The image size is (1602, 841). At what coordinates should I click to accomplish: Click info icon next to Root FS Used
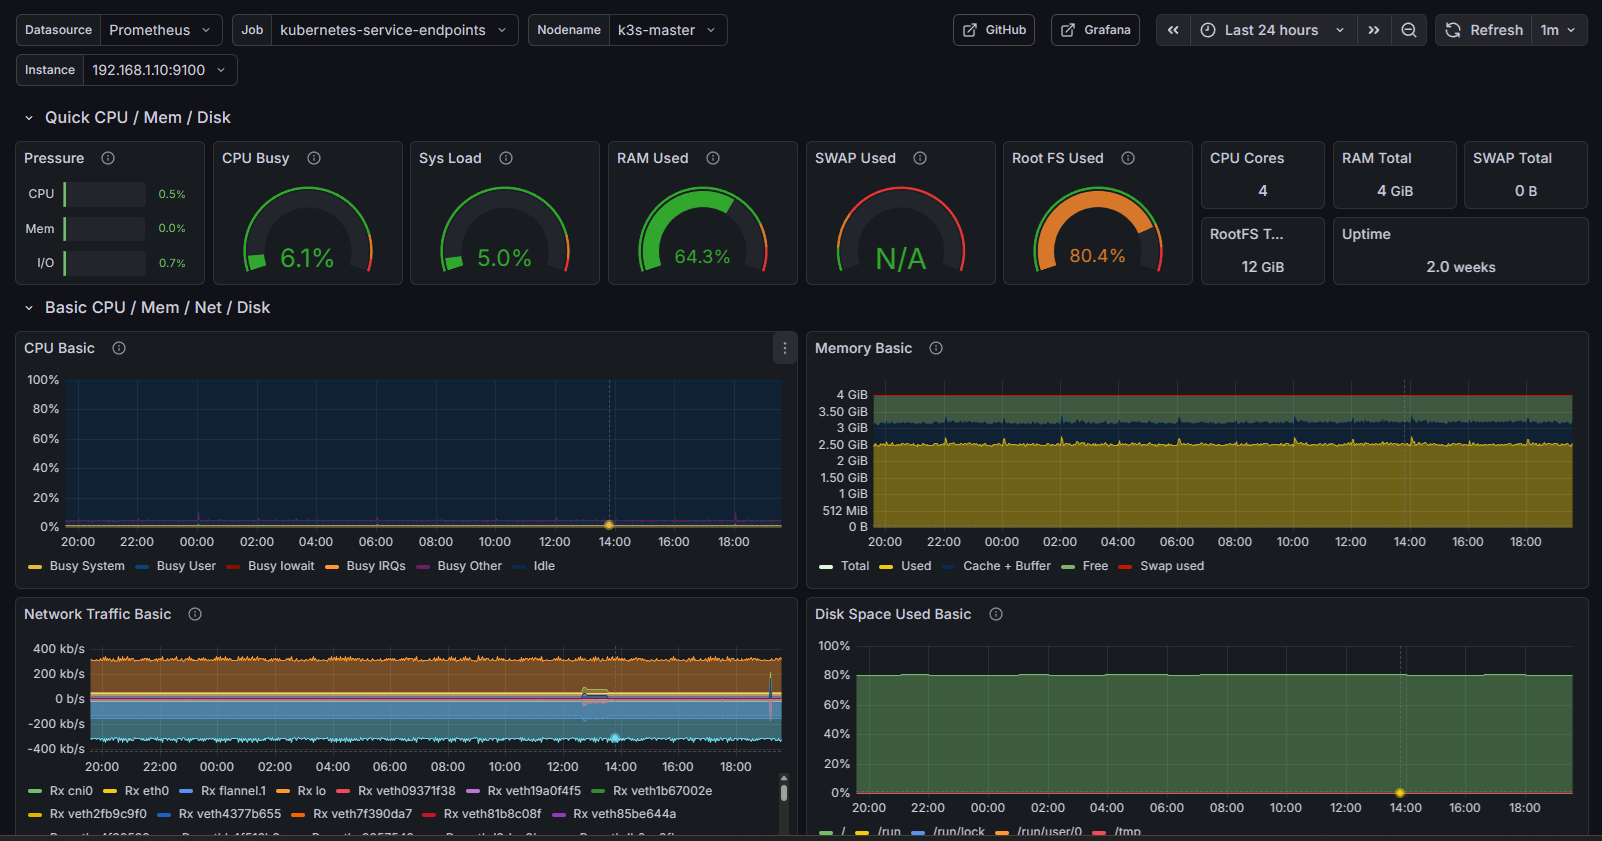[1128, 158]
